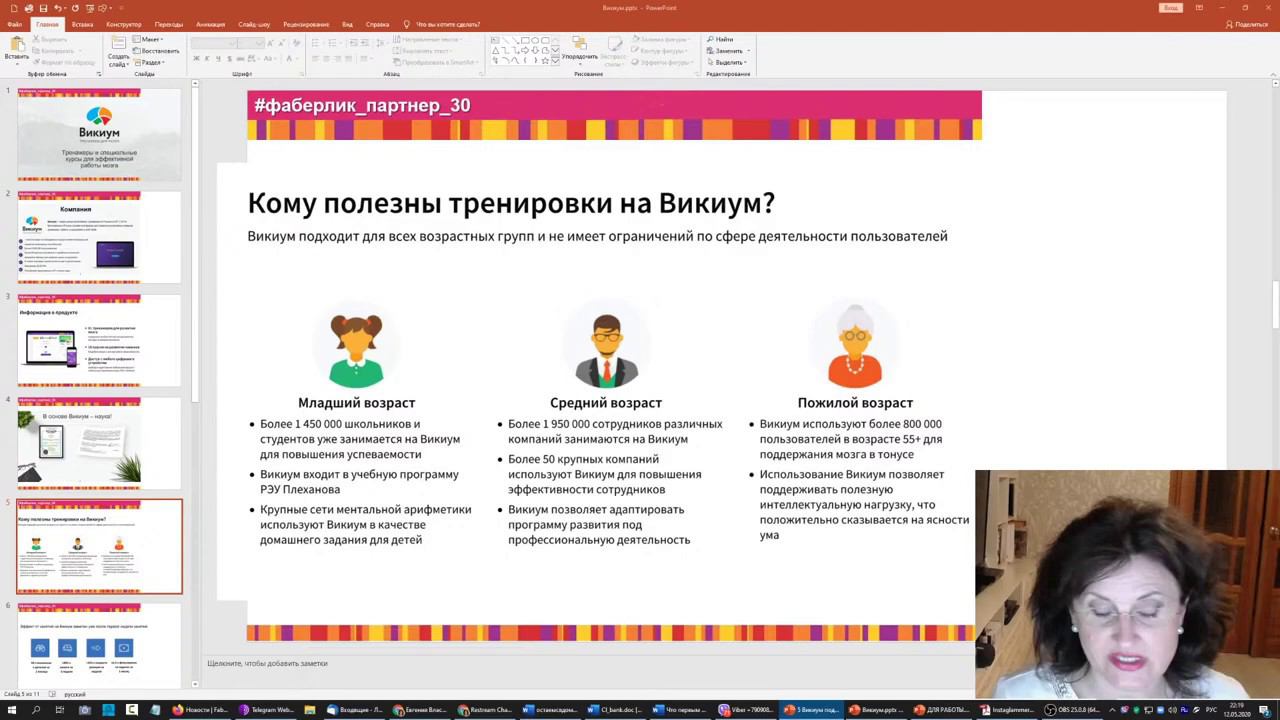This screenshot has height=720, width=1280.
Task: Click the heading 'Младший возраст'
Action: pyautogui.click(x=356, y=403)
